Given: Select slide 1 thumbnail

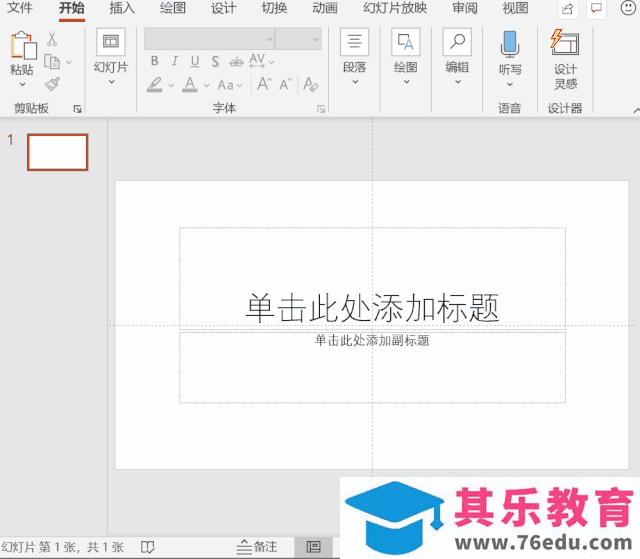Looking at the screenshot, I should 58,152.
